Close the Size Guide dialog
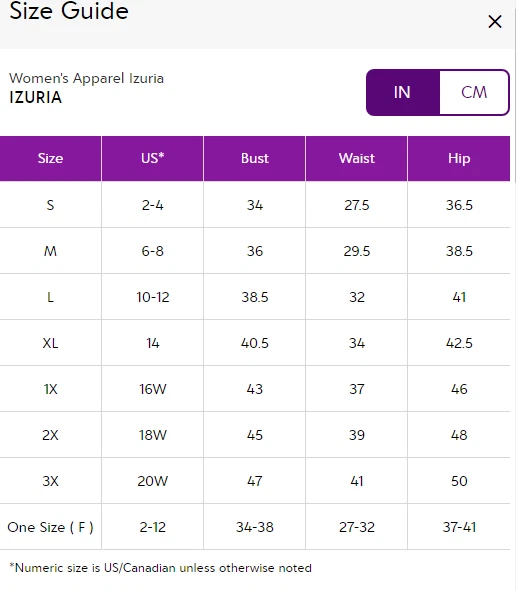This screenshot has width=516, height=590. tap(495, 21)
